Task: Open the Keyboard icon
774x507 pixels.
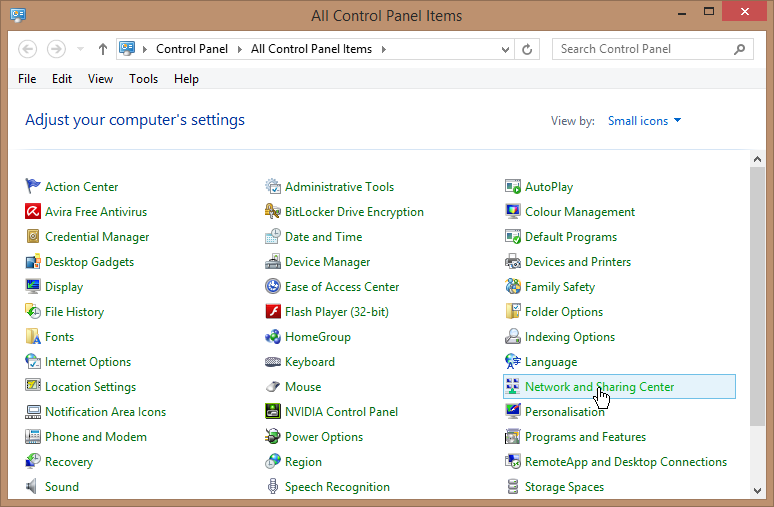Action: (x=272, y=361)
